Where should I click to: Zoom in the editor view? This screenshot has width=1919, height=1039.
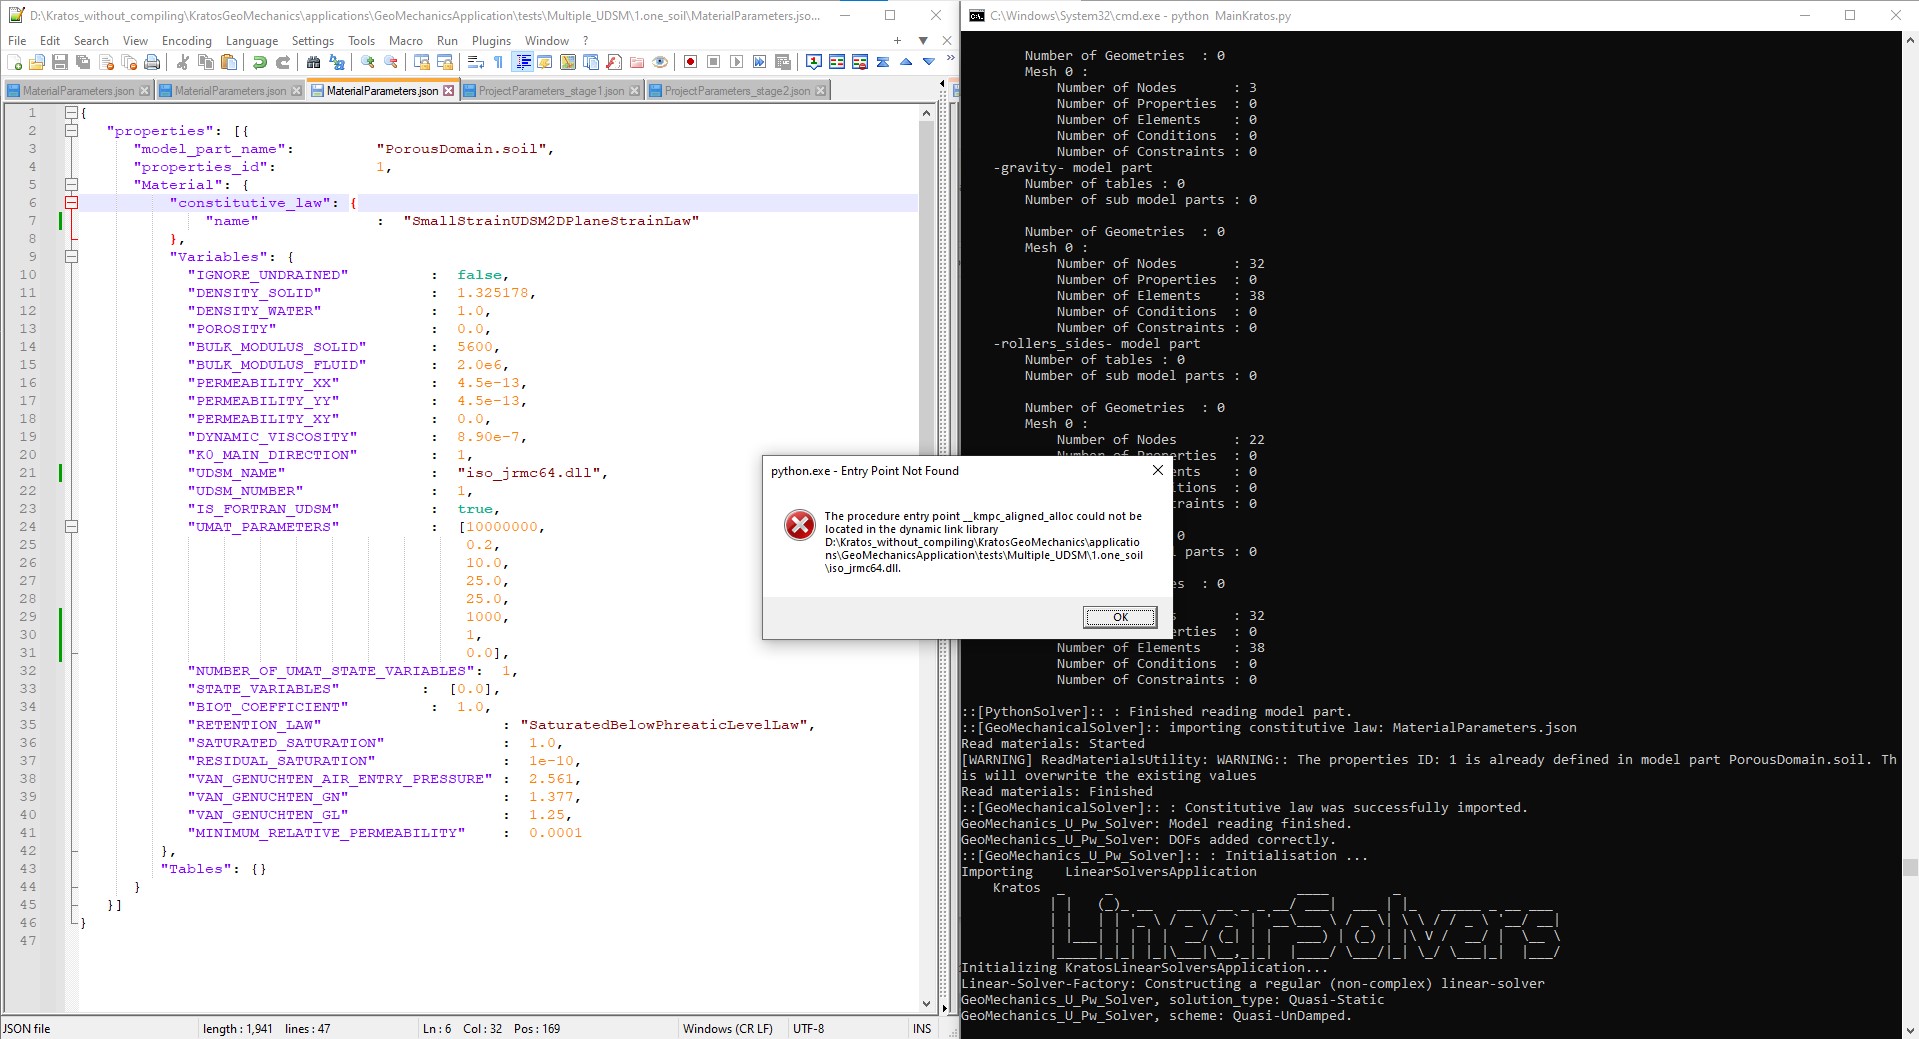click(367, 62)
